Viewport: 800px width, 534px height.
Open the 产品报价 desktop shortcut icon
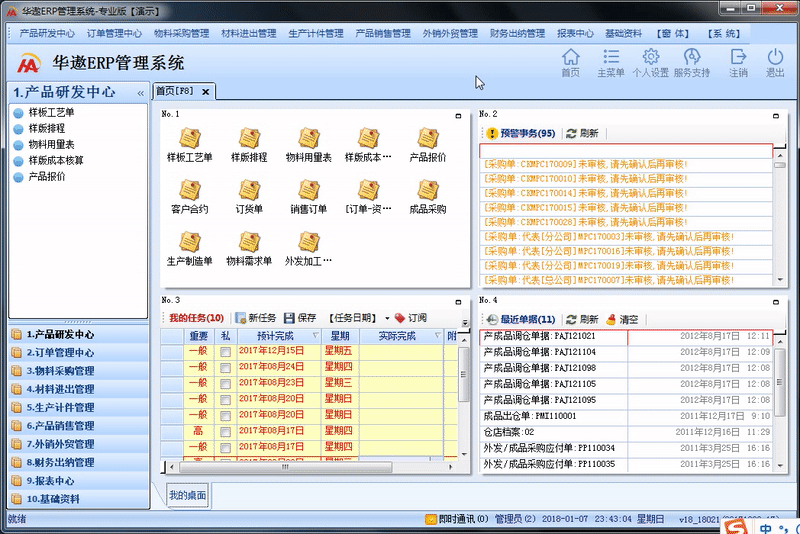(x=428, y=145)
